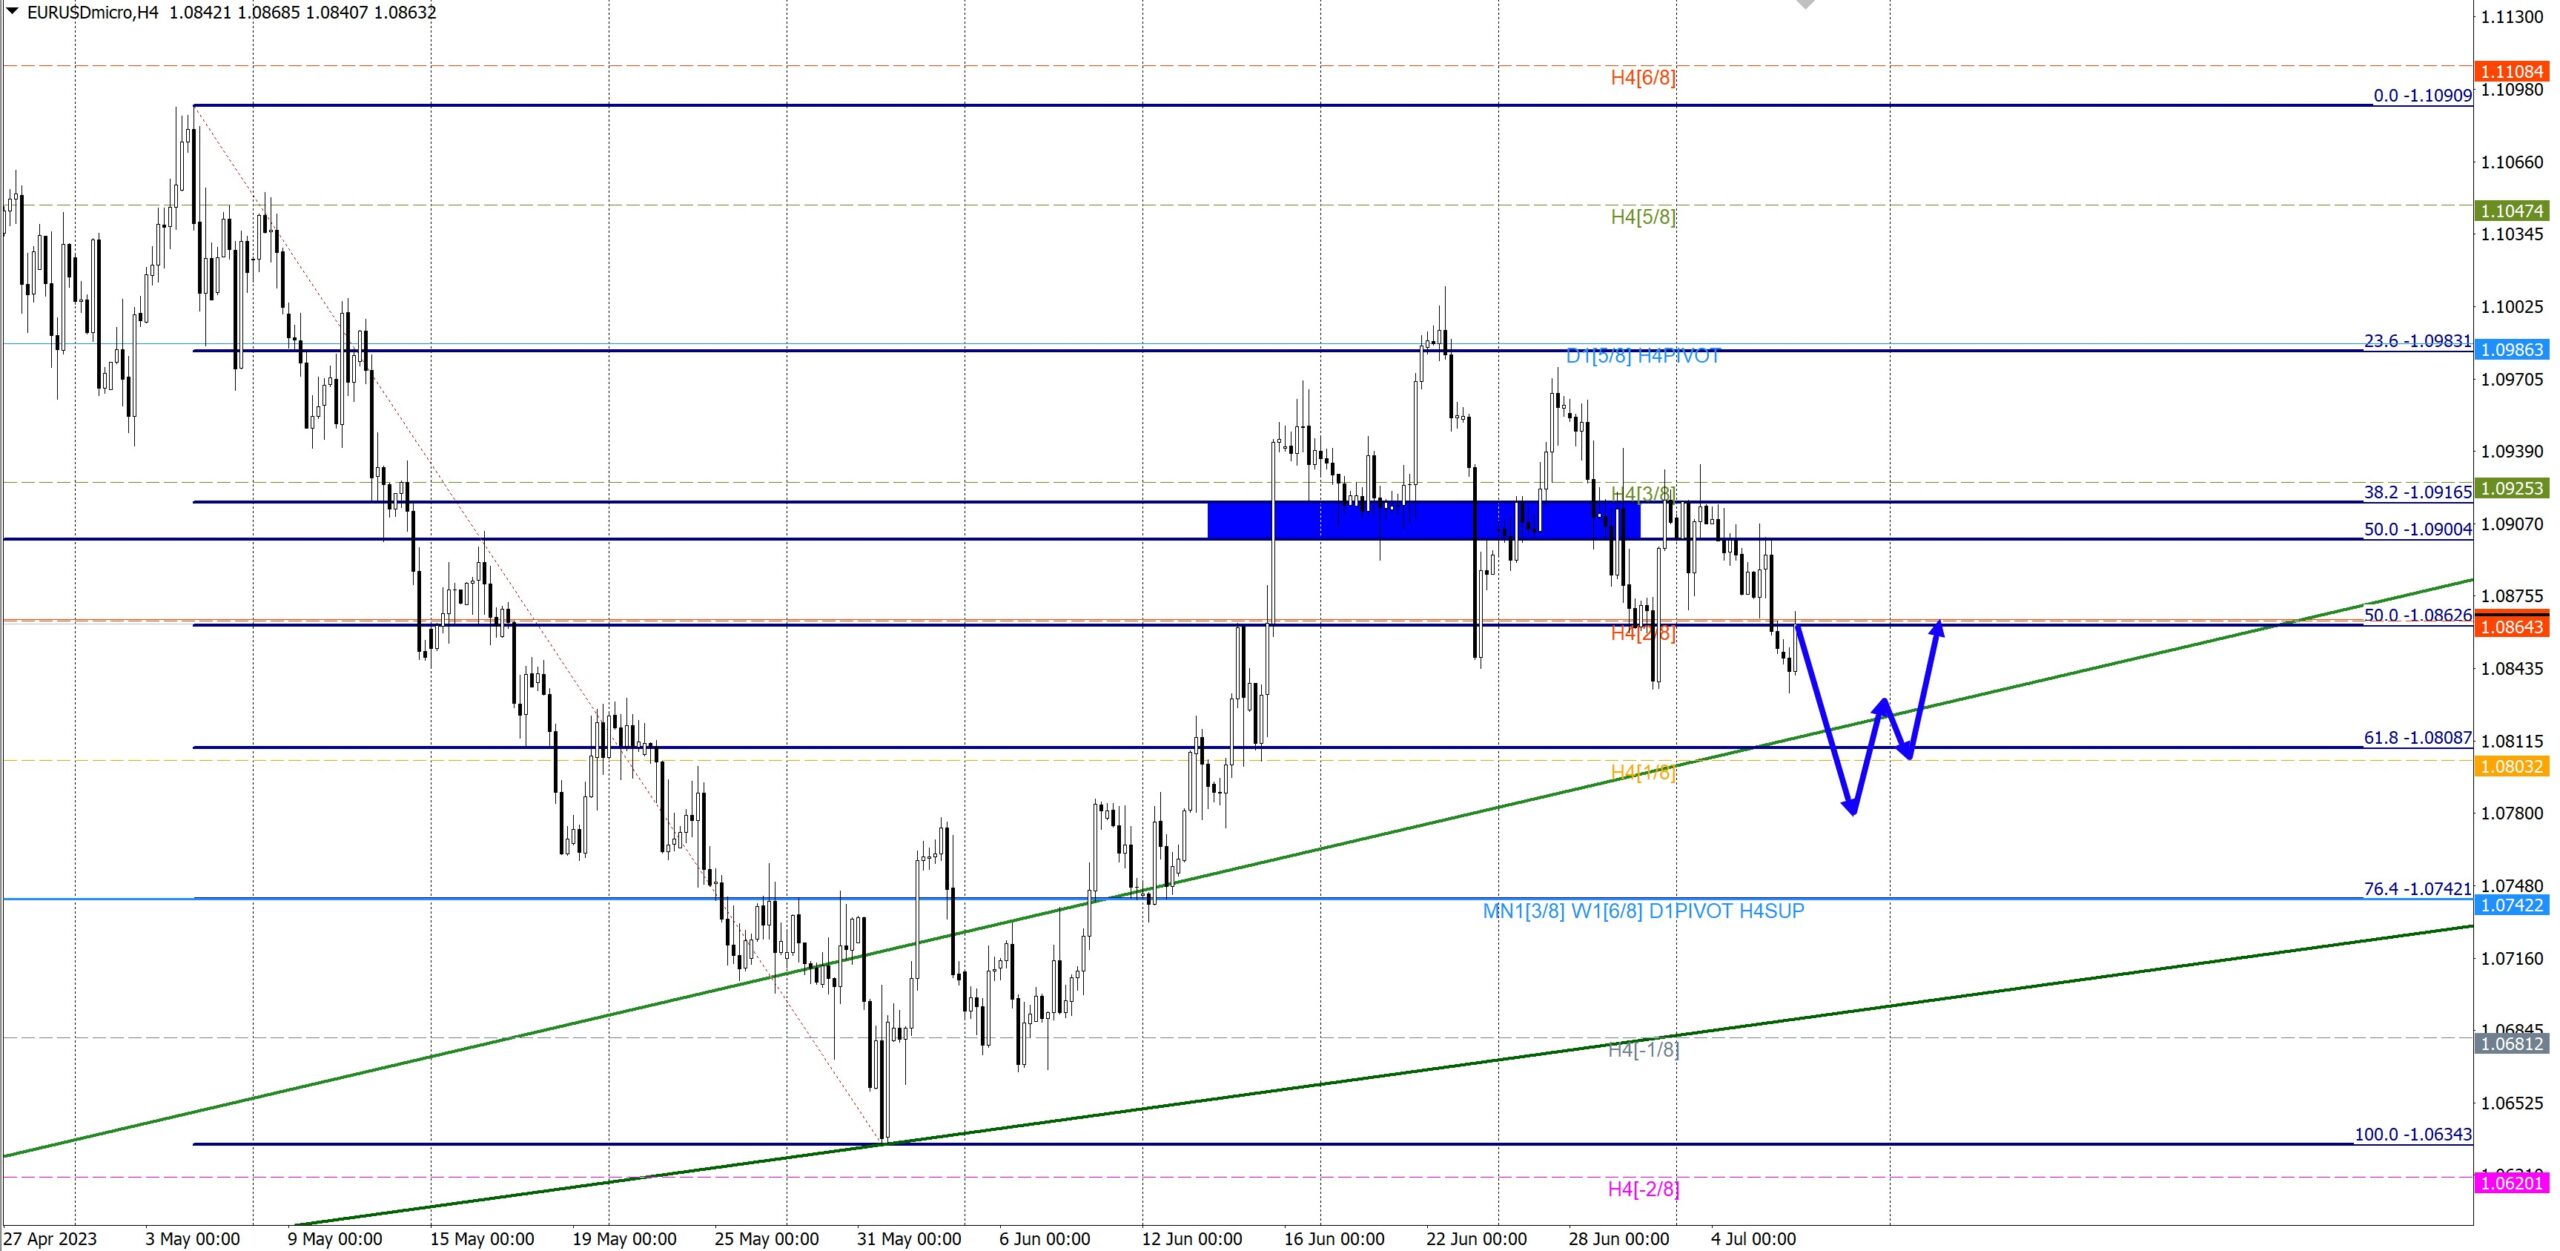
Task: Click the yellow 1.08032 price tag
Action: [x=2511, y=767]
